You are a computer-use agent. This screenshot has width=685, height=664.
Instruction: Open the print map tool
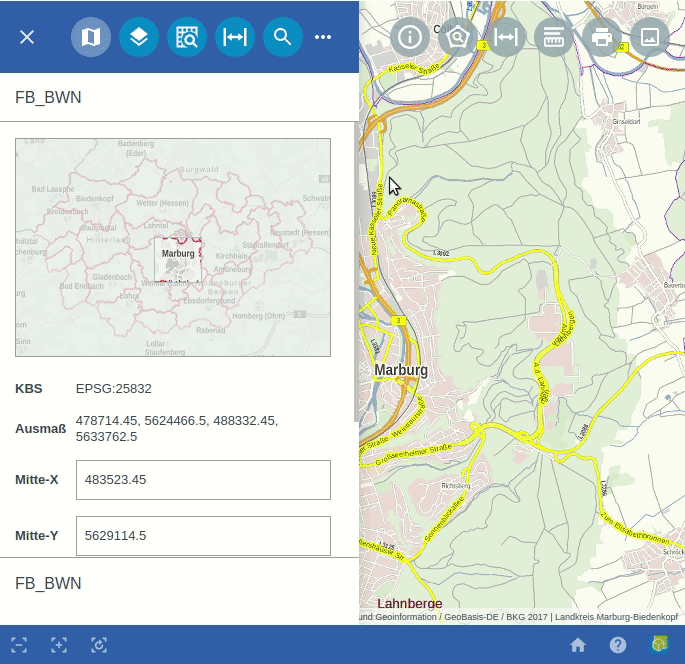pyautogui.click(x=602, y=37)
